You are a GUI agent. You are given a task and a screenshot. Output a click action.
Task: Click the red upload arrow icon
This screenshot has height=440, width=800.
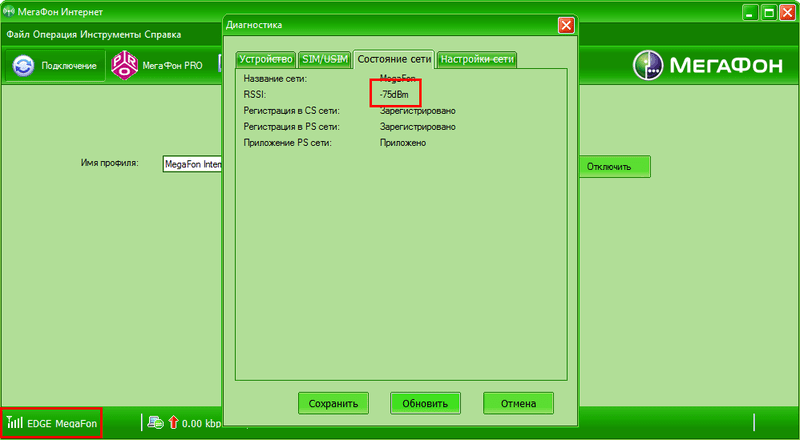click(x=173, y=422)
